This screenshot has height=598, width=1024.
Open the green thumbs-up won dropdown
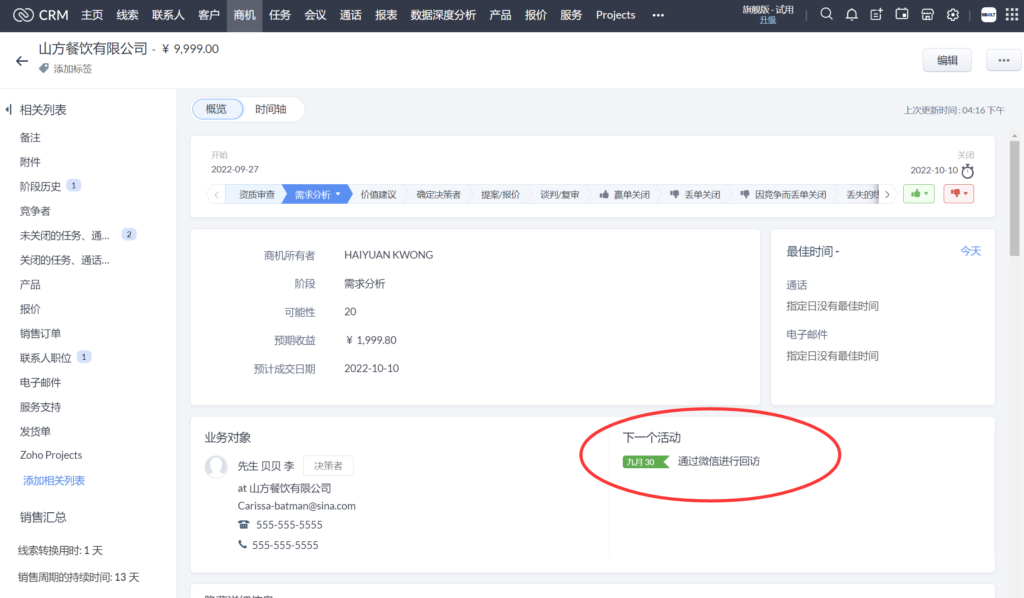[918, 194]
